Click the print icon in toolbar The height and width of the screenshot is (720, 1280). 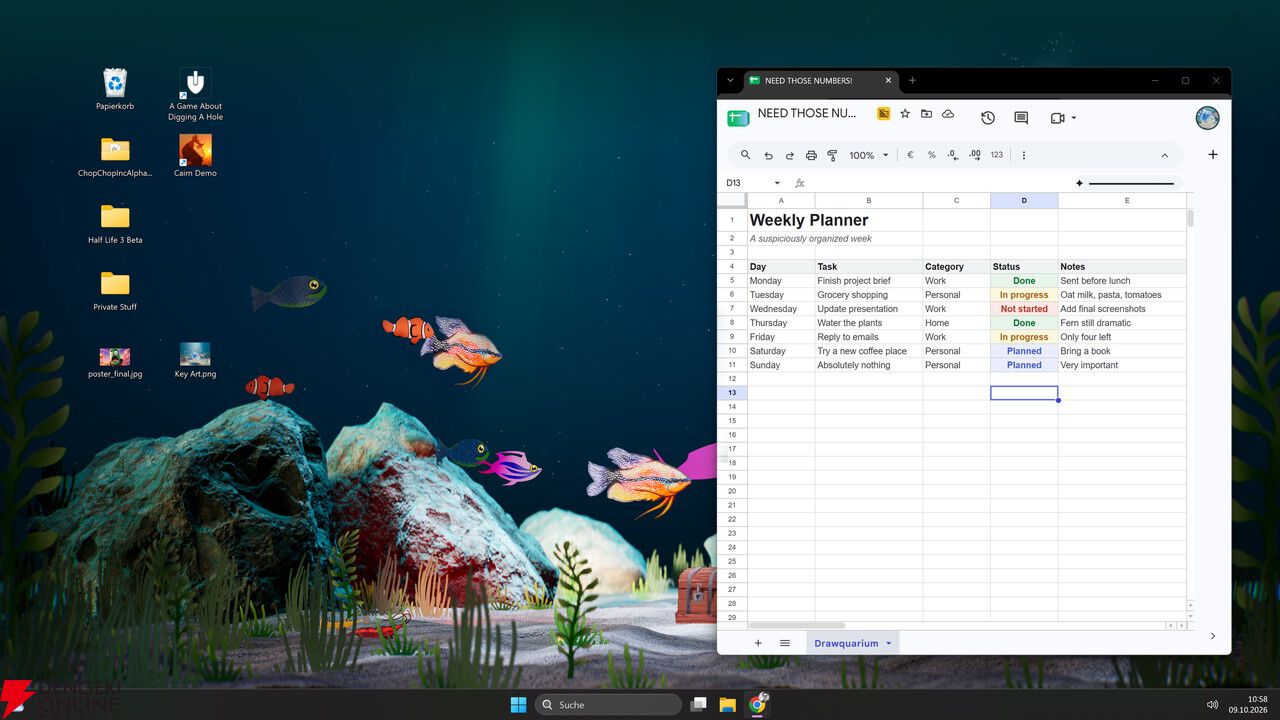click(811, 155)
